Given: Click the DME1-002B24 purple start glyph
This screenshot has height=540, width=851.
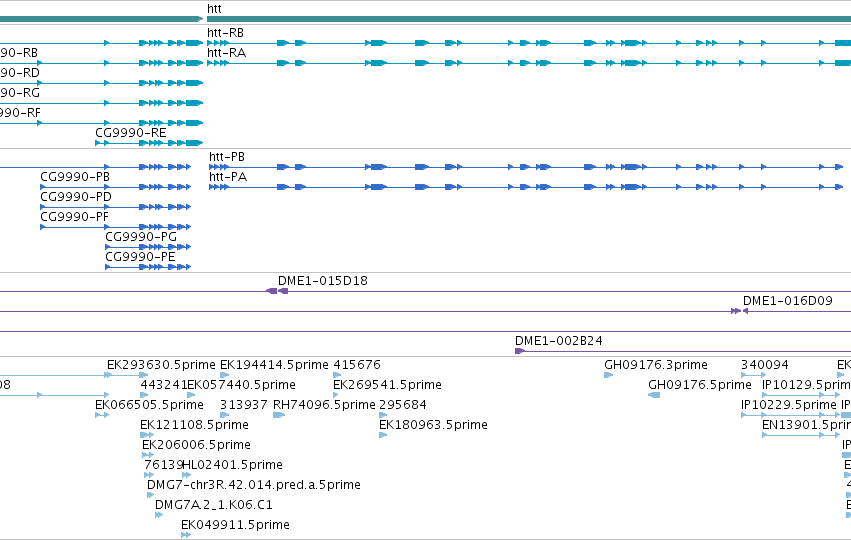Looking at the screenshot, I should pyautogui.click(x=519, y=351).
